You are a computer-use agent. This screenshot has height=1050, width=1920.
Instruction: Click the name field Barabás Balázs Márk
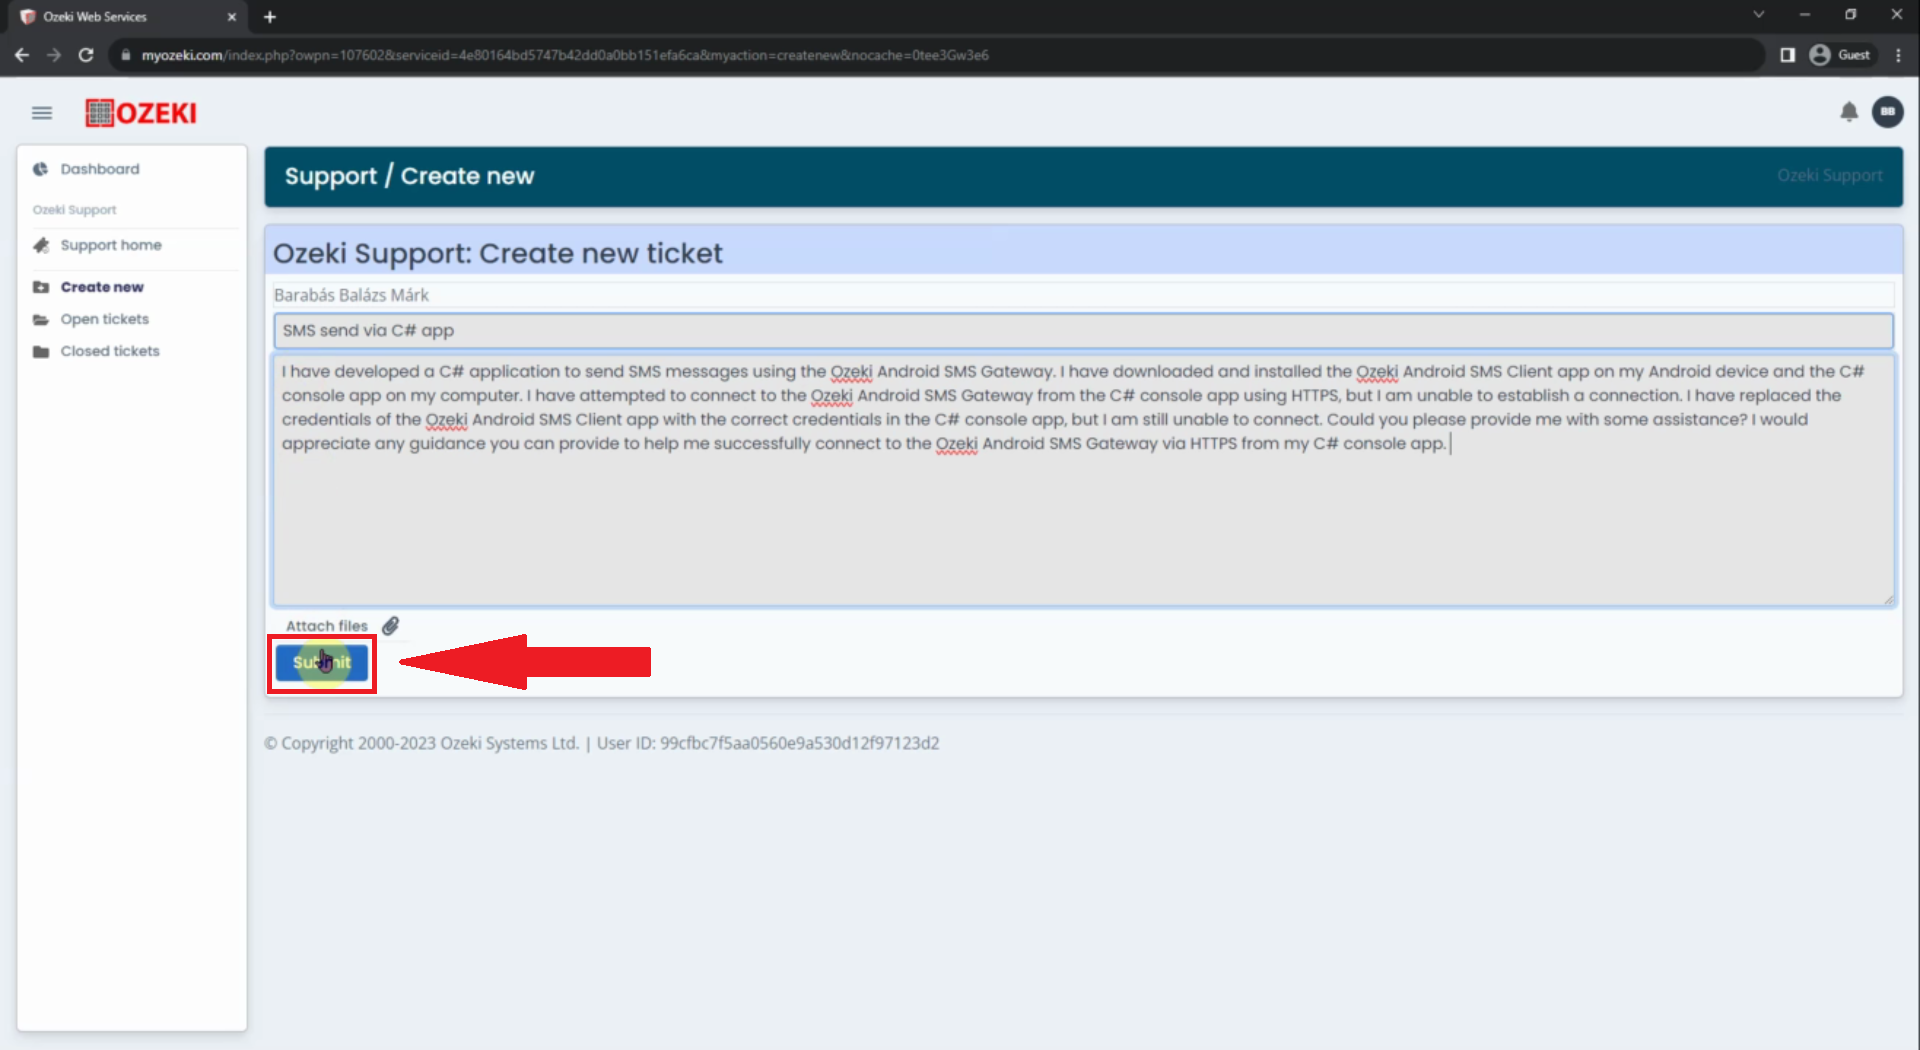(x=1083, y=295)
